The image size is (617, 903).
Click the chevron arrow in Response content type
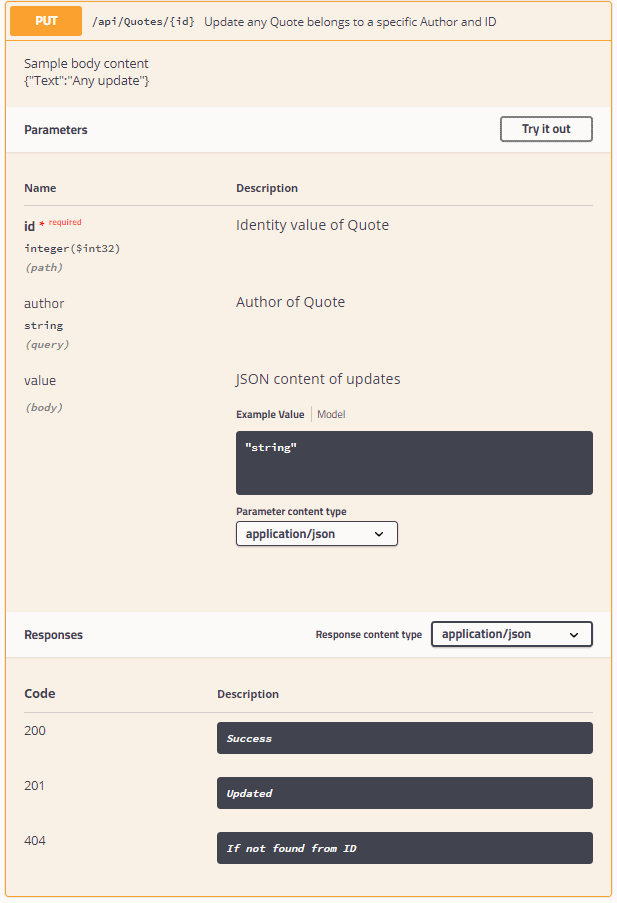click(574, 634)
